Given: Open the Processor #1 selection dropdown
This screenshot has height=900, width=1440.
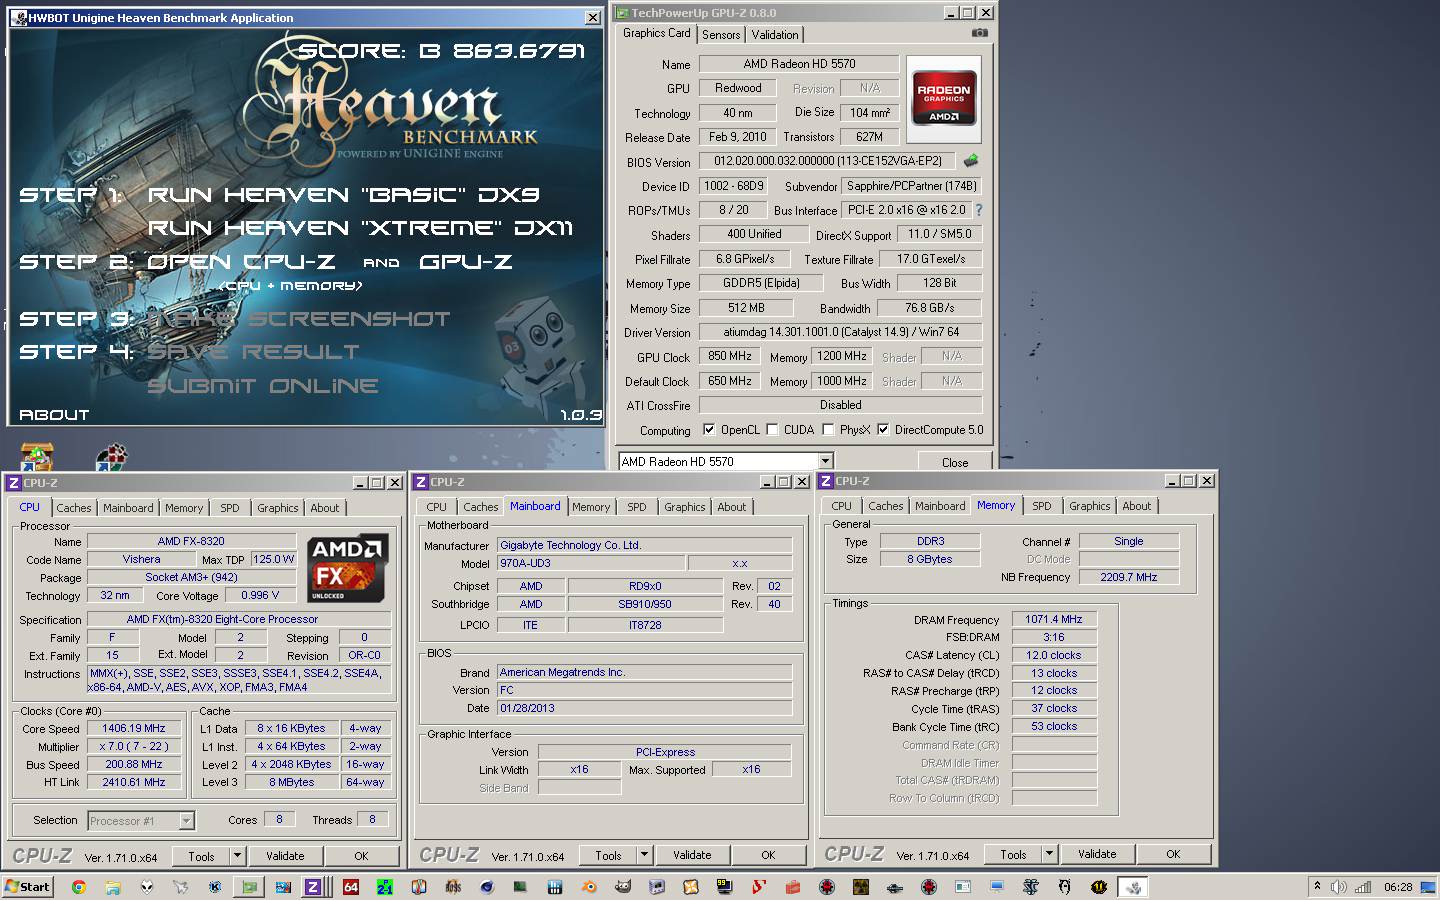Looking at the screenshot, I should click(186, 820).
